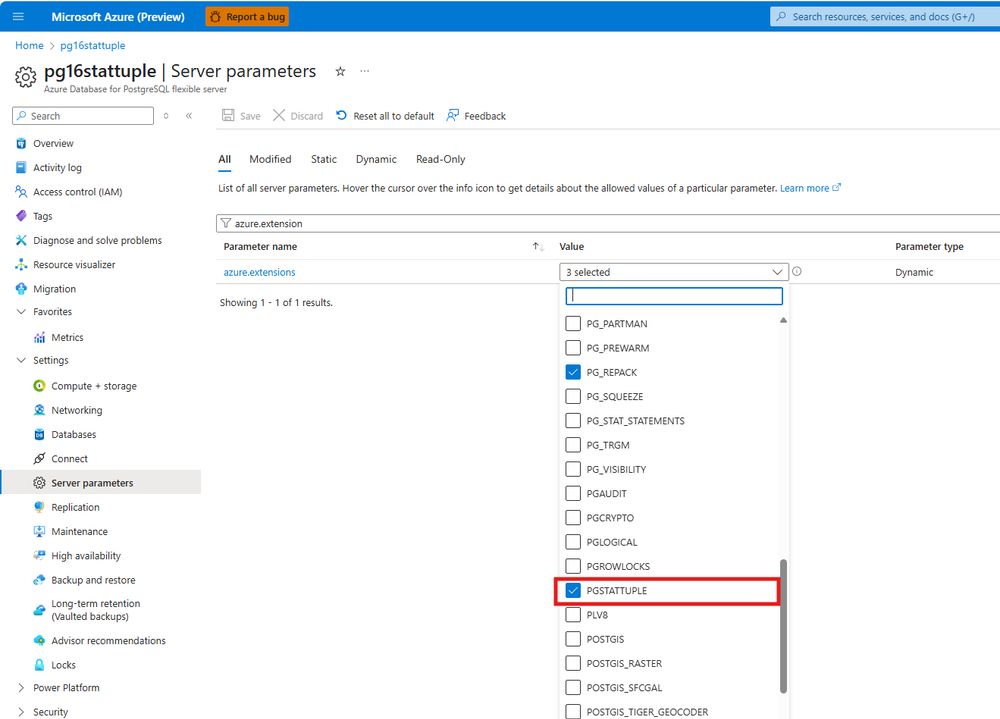This screenshot has height=719, width=1000.
Task: Expand the Power Platform section
Action: (x=21, y=688)
